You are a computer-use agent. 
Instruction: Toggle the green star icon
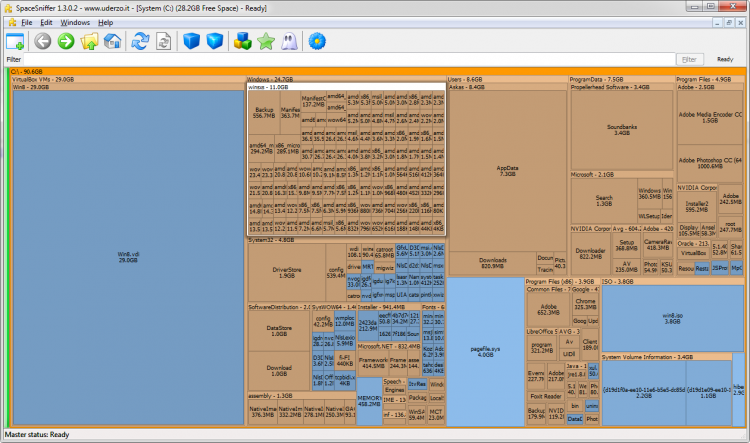(266, 42)
